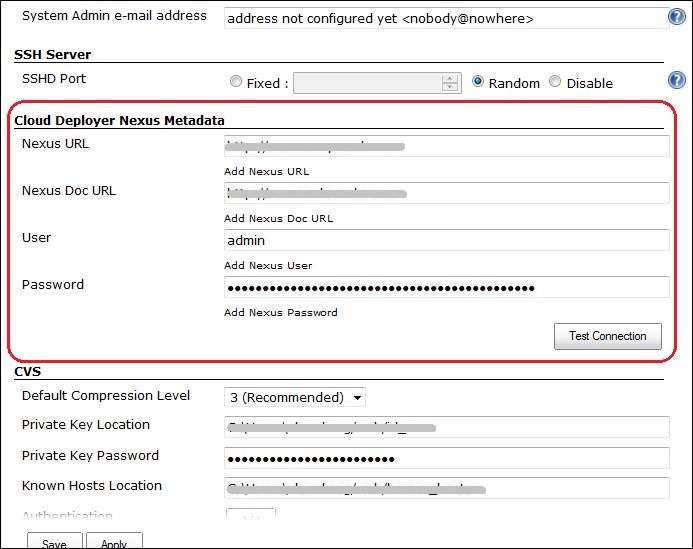Edit the System Admin e-mail address field
Viewport: 693px width, 549px height.
point(446,19)
